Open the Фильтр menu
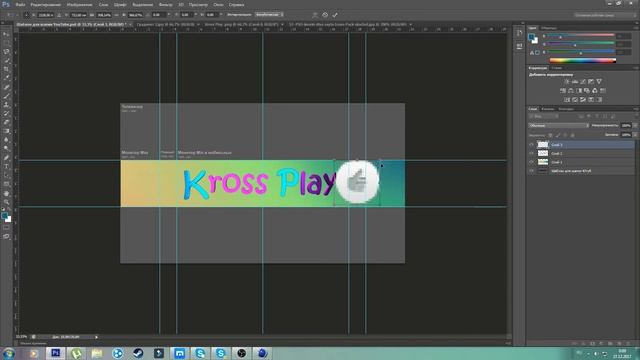 click(x=165, y=5)
